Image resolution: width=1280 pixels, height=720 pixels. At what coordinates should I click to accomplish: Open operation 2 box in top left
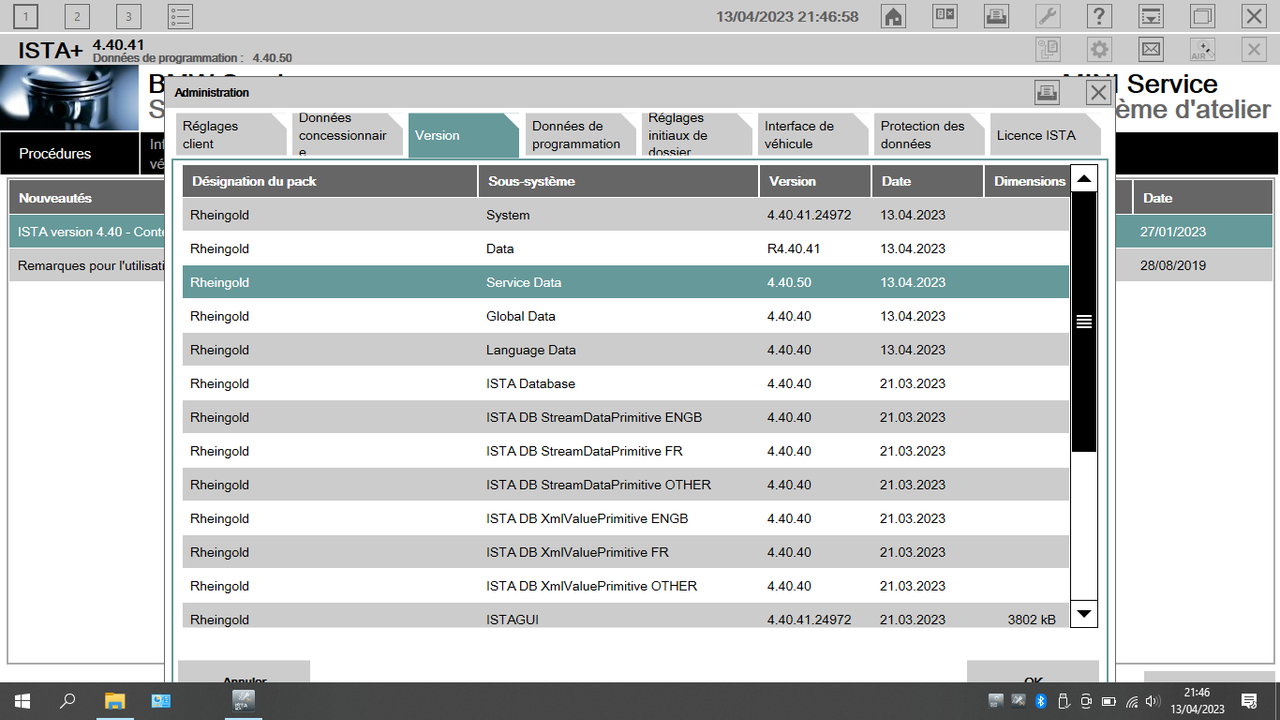(x=77, y=16)
